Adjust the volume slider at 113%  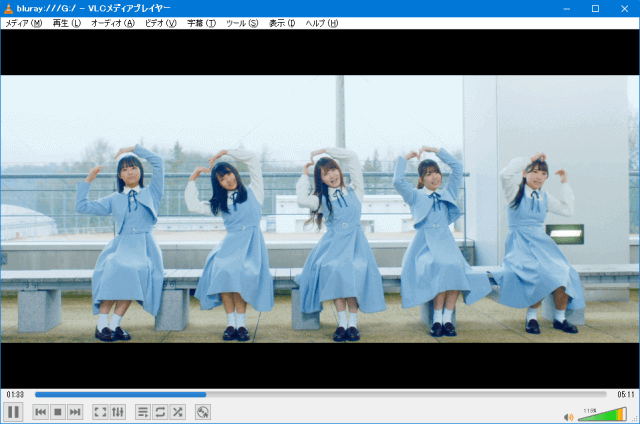[x=602, y=414]
